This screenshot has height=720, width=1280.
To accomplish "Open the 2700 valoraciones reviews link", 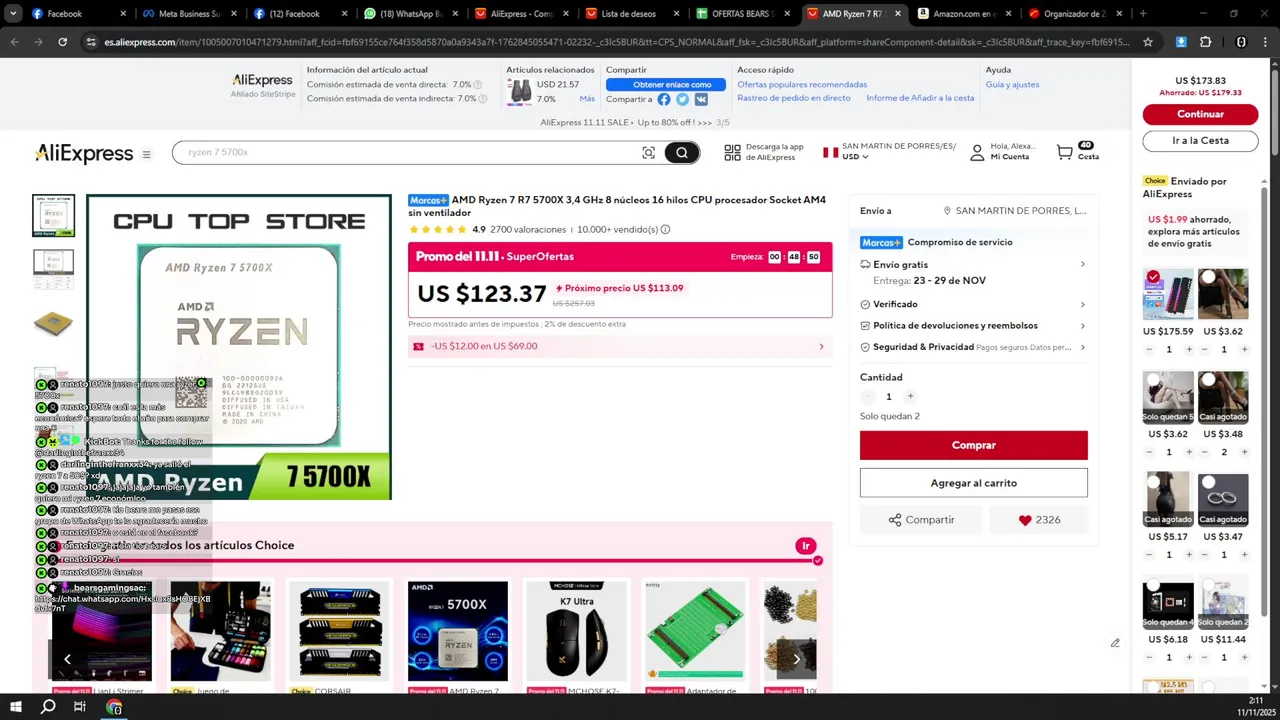I will pyautogui.click(x=528, y=230).
